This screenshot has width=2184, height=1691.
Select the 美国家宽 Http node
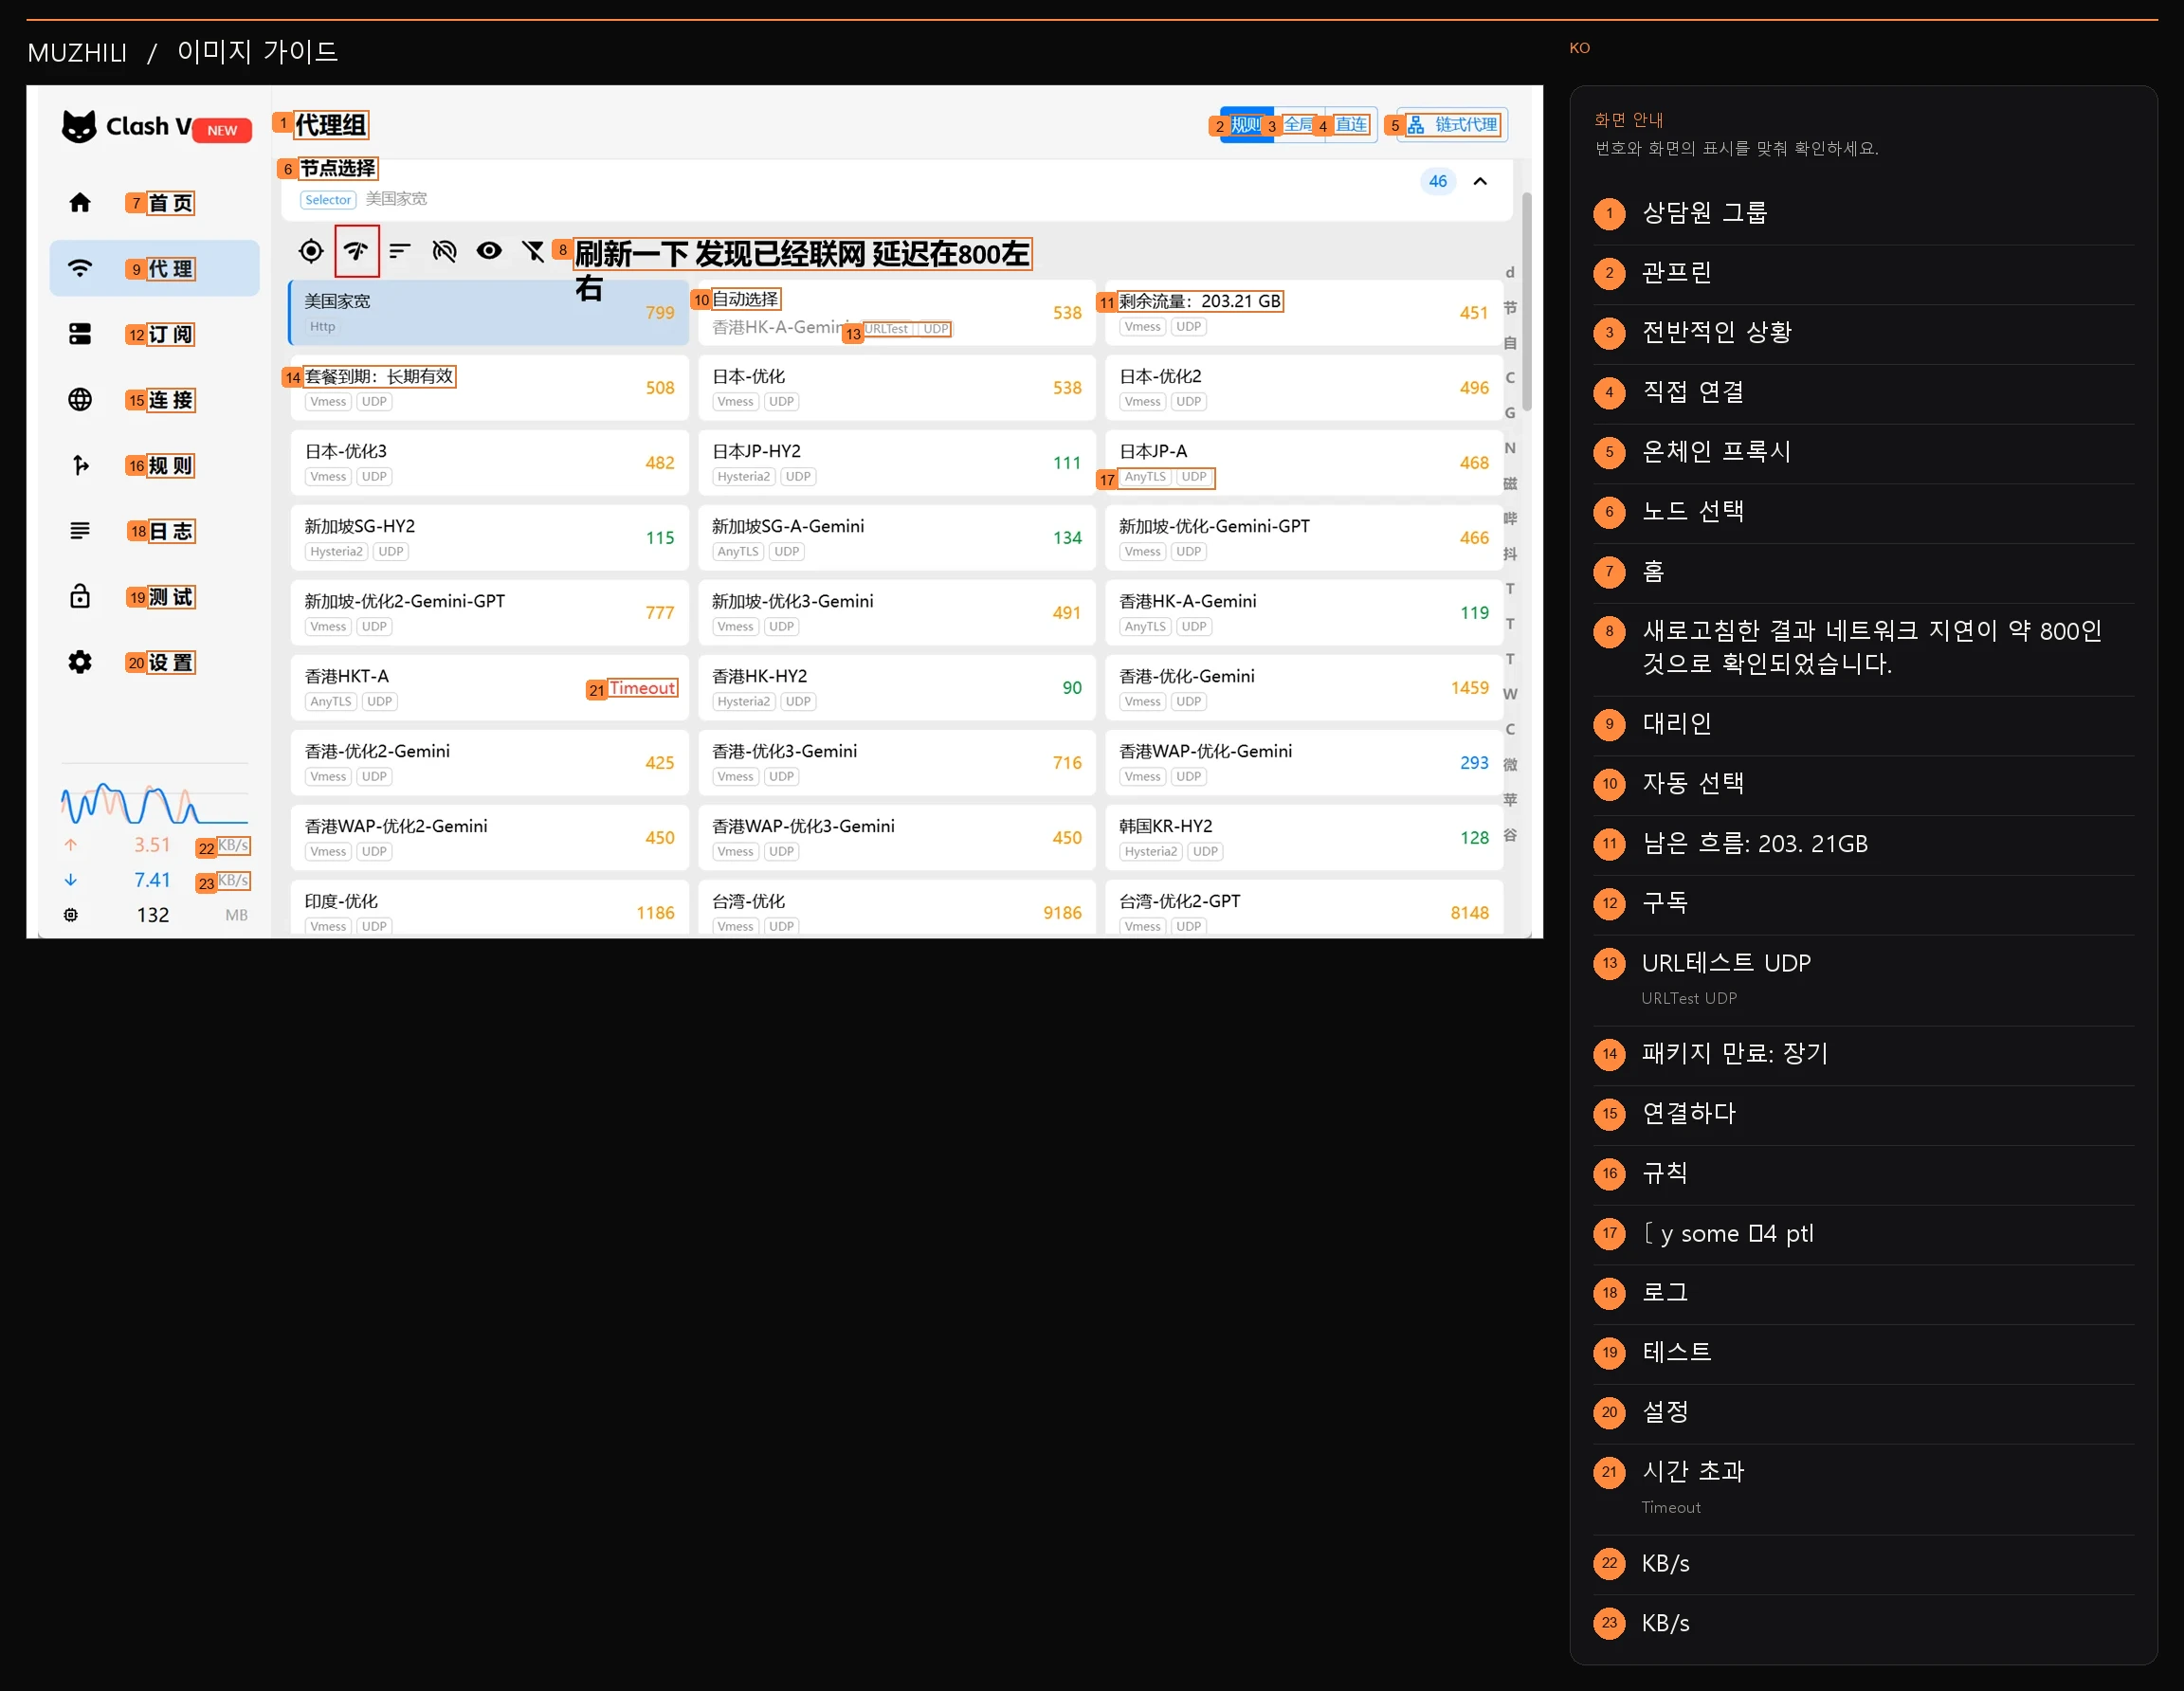(489, 312)
